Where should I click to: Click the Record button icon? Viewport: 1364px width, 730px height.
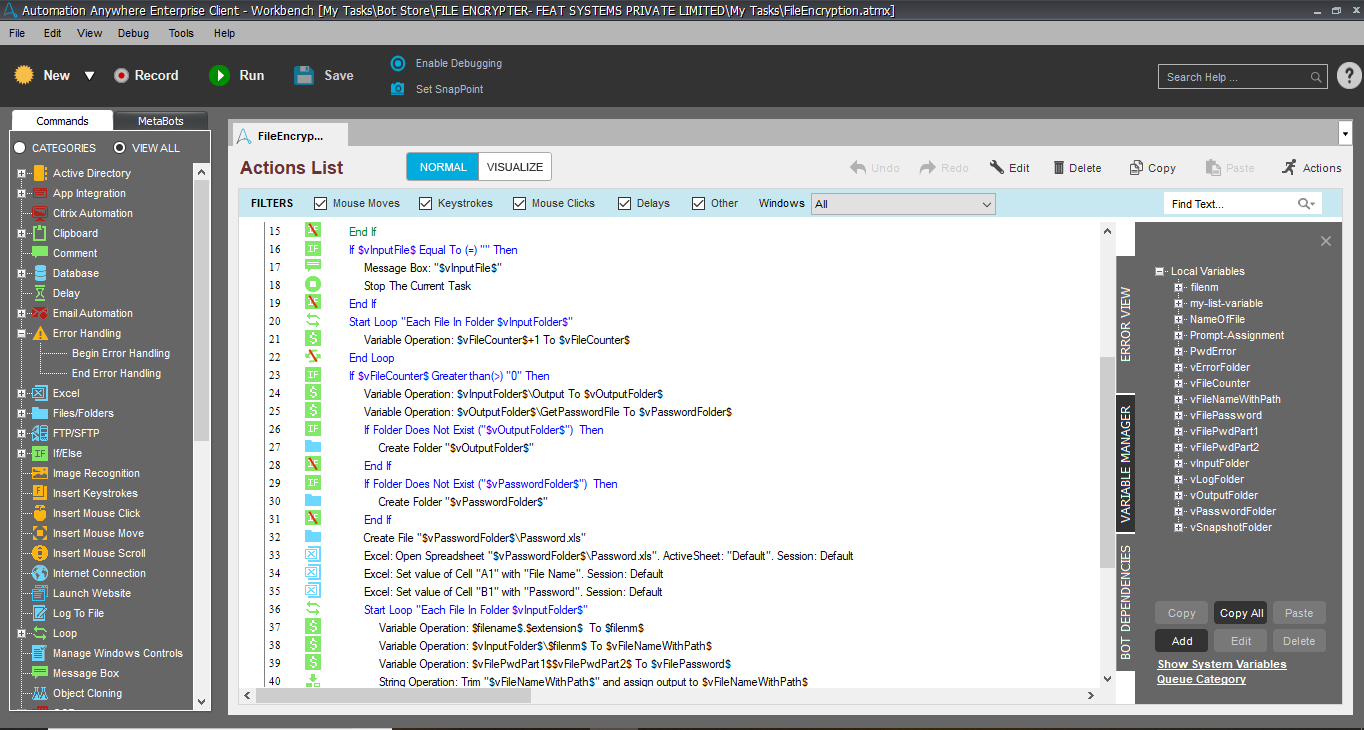[x=121, y=75]
